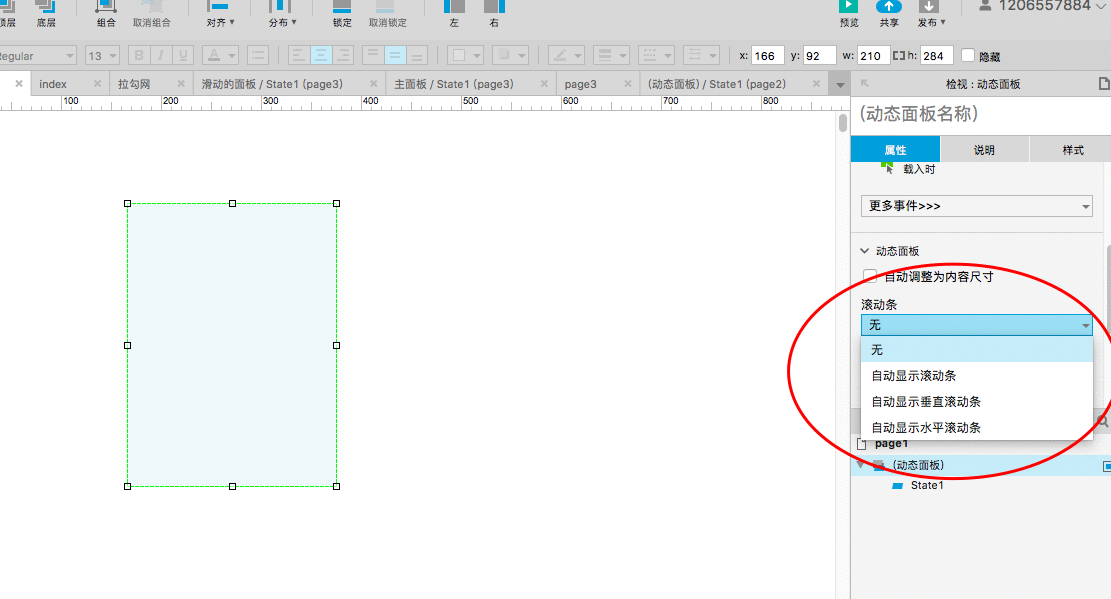Viewport: 1111px width, 599px height.
Task: Align text to the right
Action: tap(343, 55)
